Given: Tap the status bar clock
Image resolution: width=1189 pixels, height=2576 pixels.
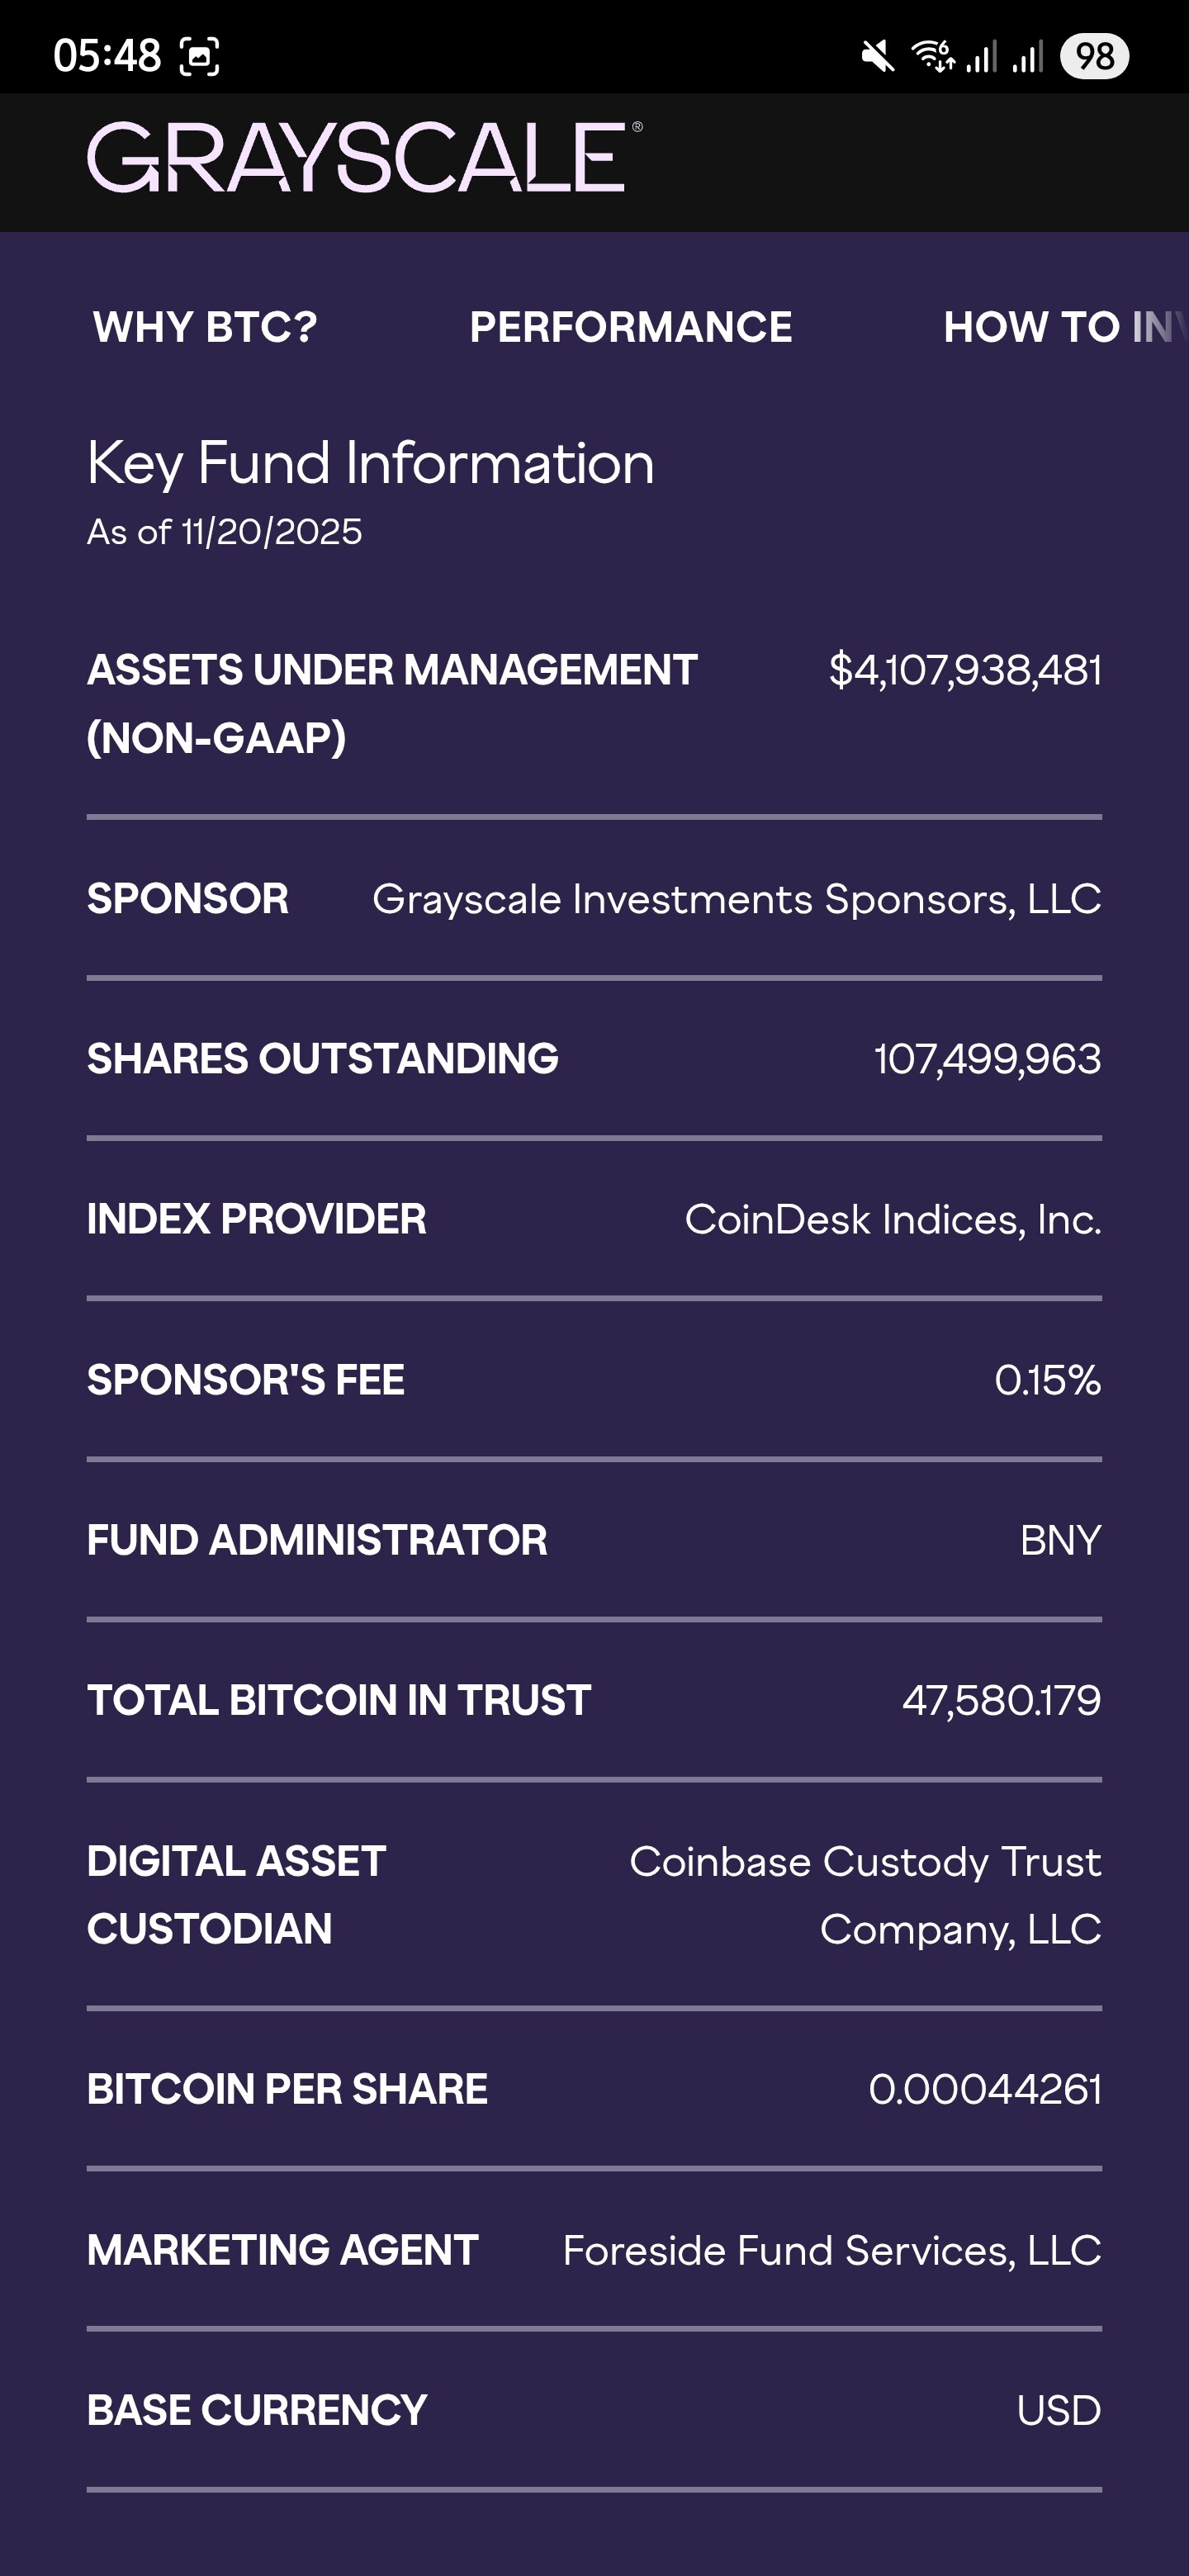Looking at the screenshot, I should coord(107,56).
